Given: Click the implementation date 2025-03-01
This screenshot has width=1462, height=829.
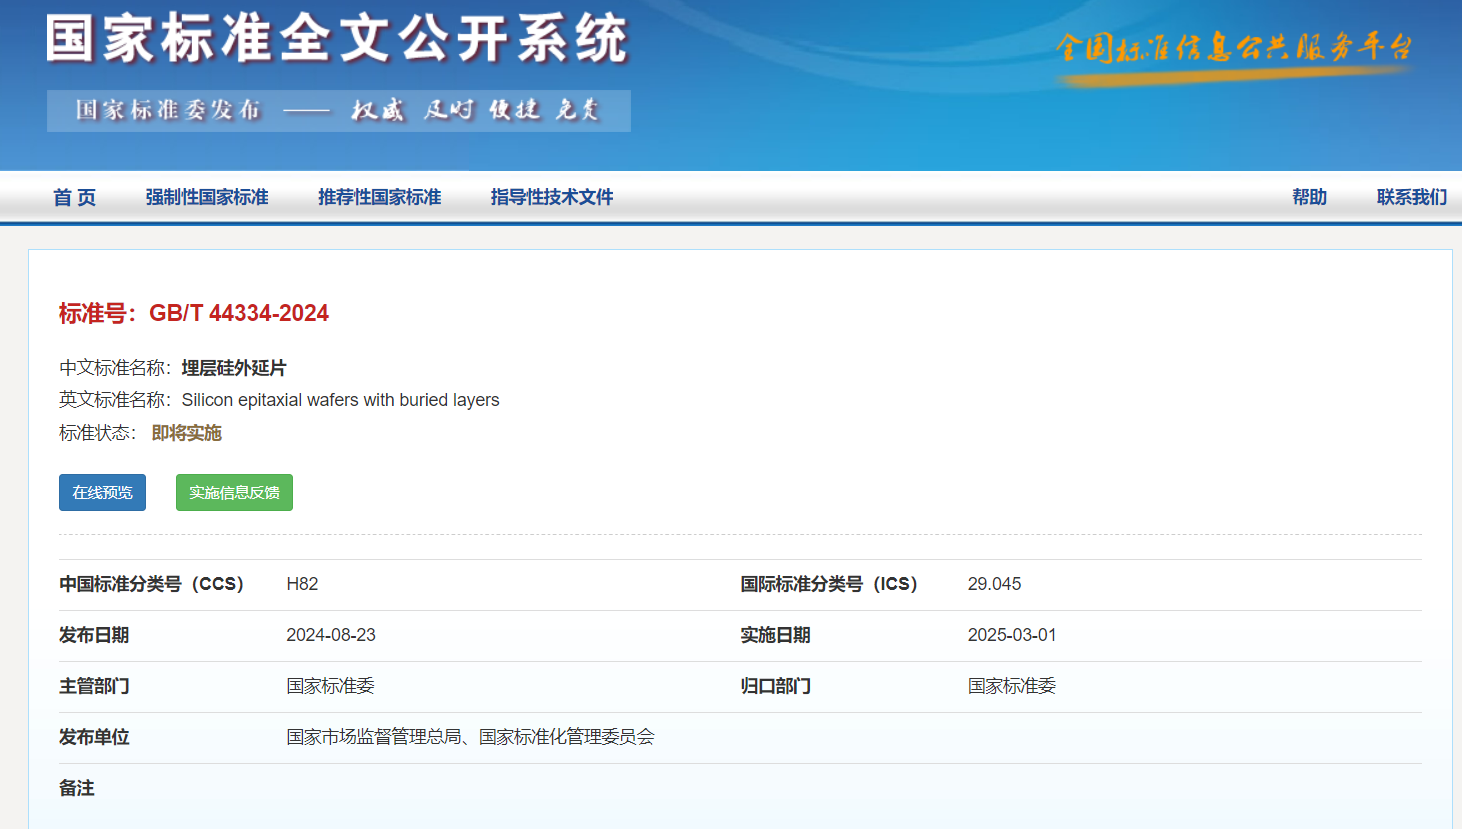Looking at the screenshot, I should (1012, 636).
